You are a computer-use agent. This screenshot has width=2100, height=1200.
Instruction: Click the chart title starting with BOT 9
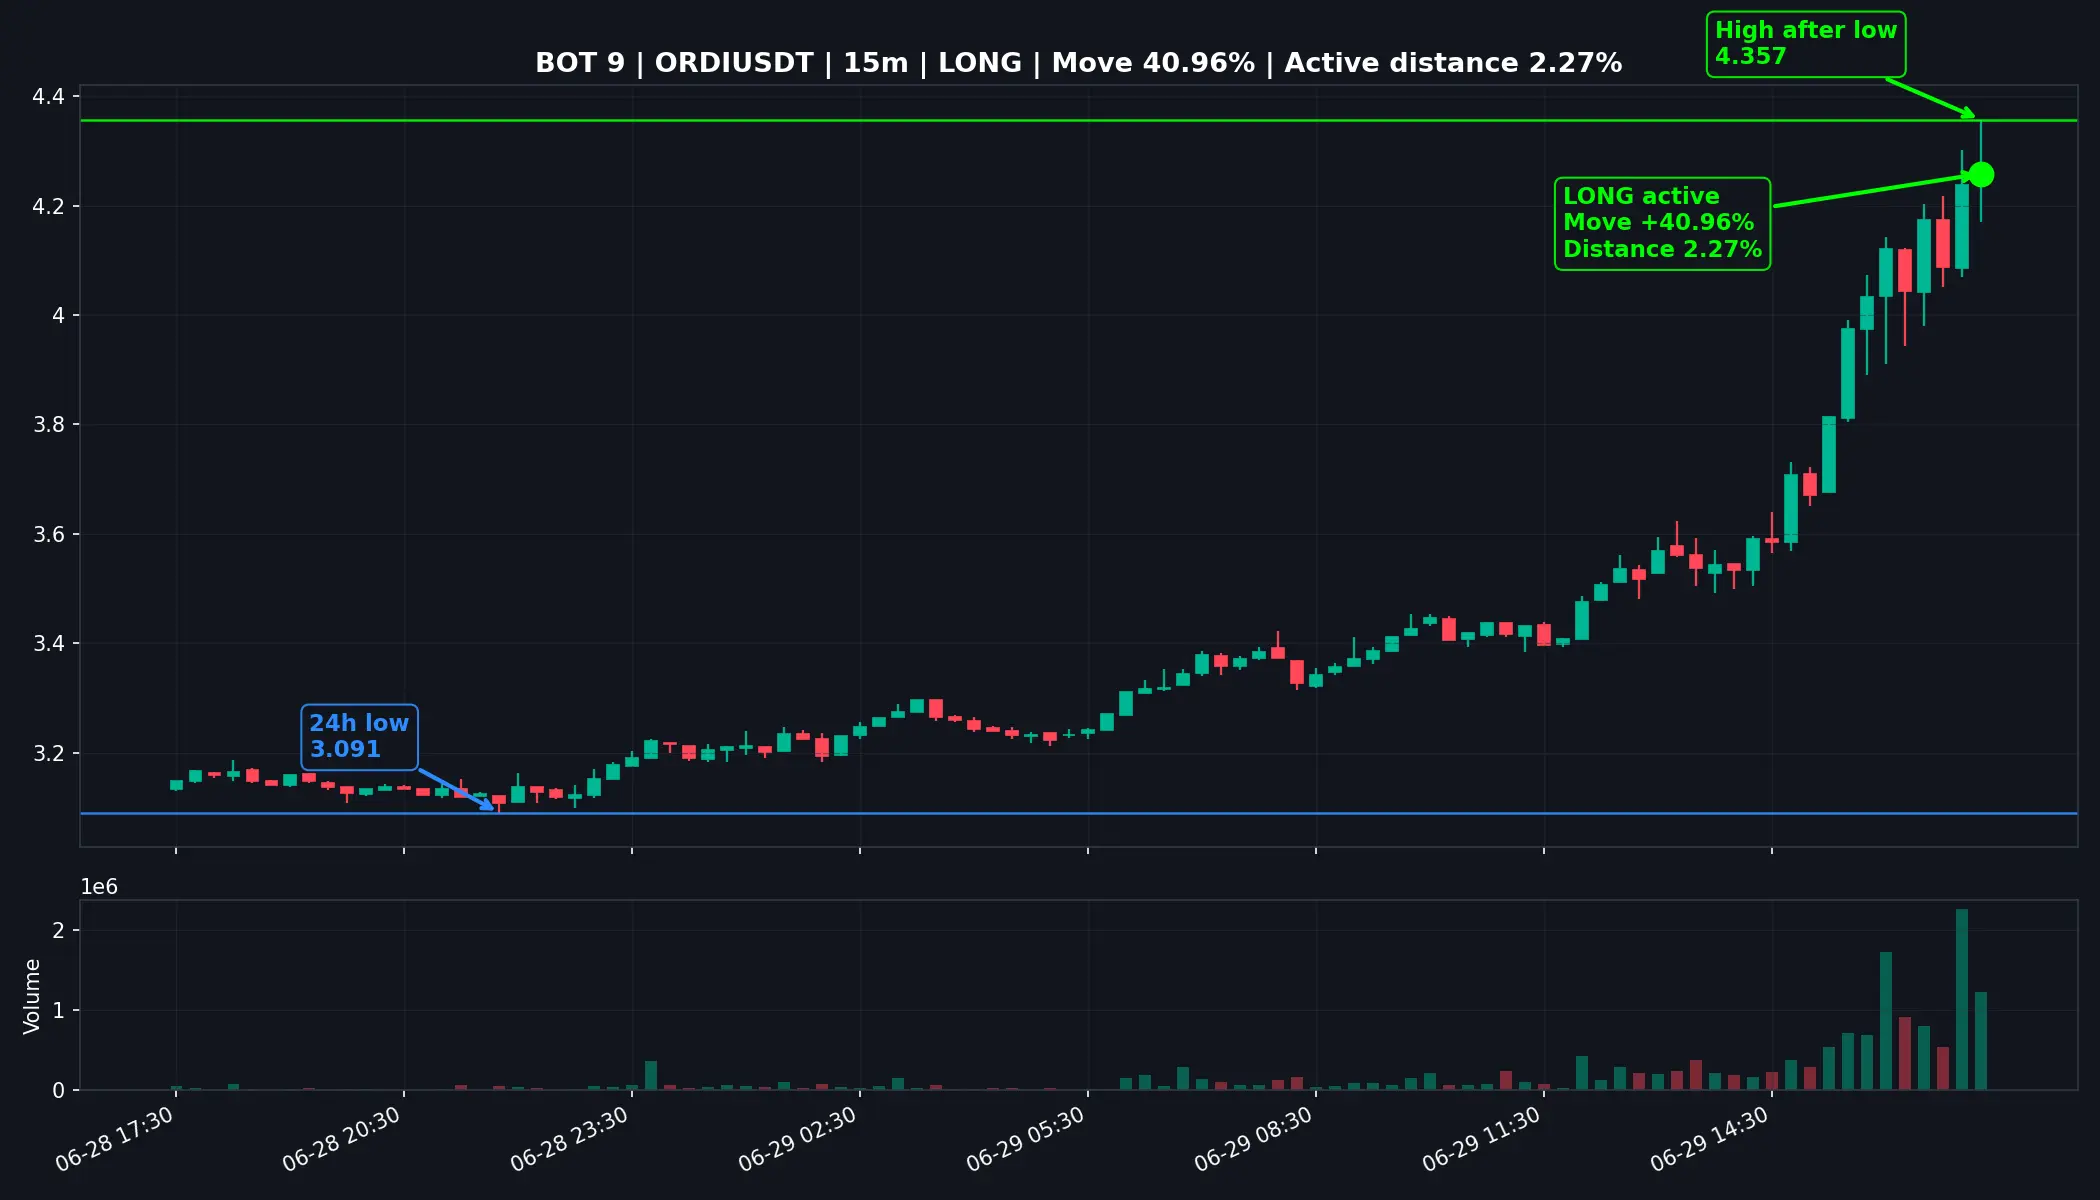tap(1078, 63)
